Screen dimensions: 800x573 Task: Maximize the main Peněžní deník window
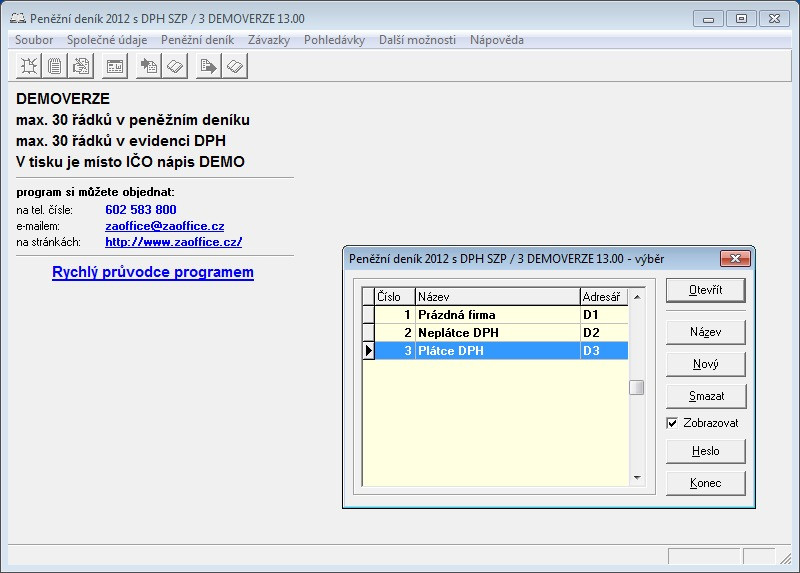click(741, 19)
